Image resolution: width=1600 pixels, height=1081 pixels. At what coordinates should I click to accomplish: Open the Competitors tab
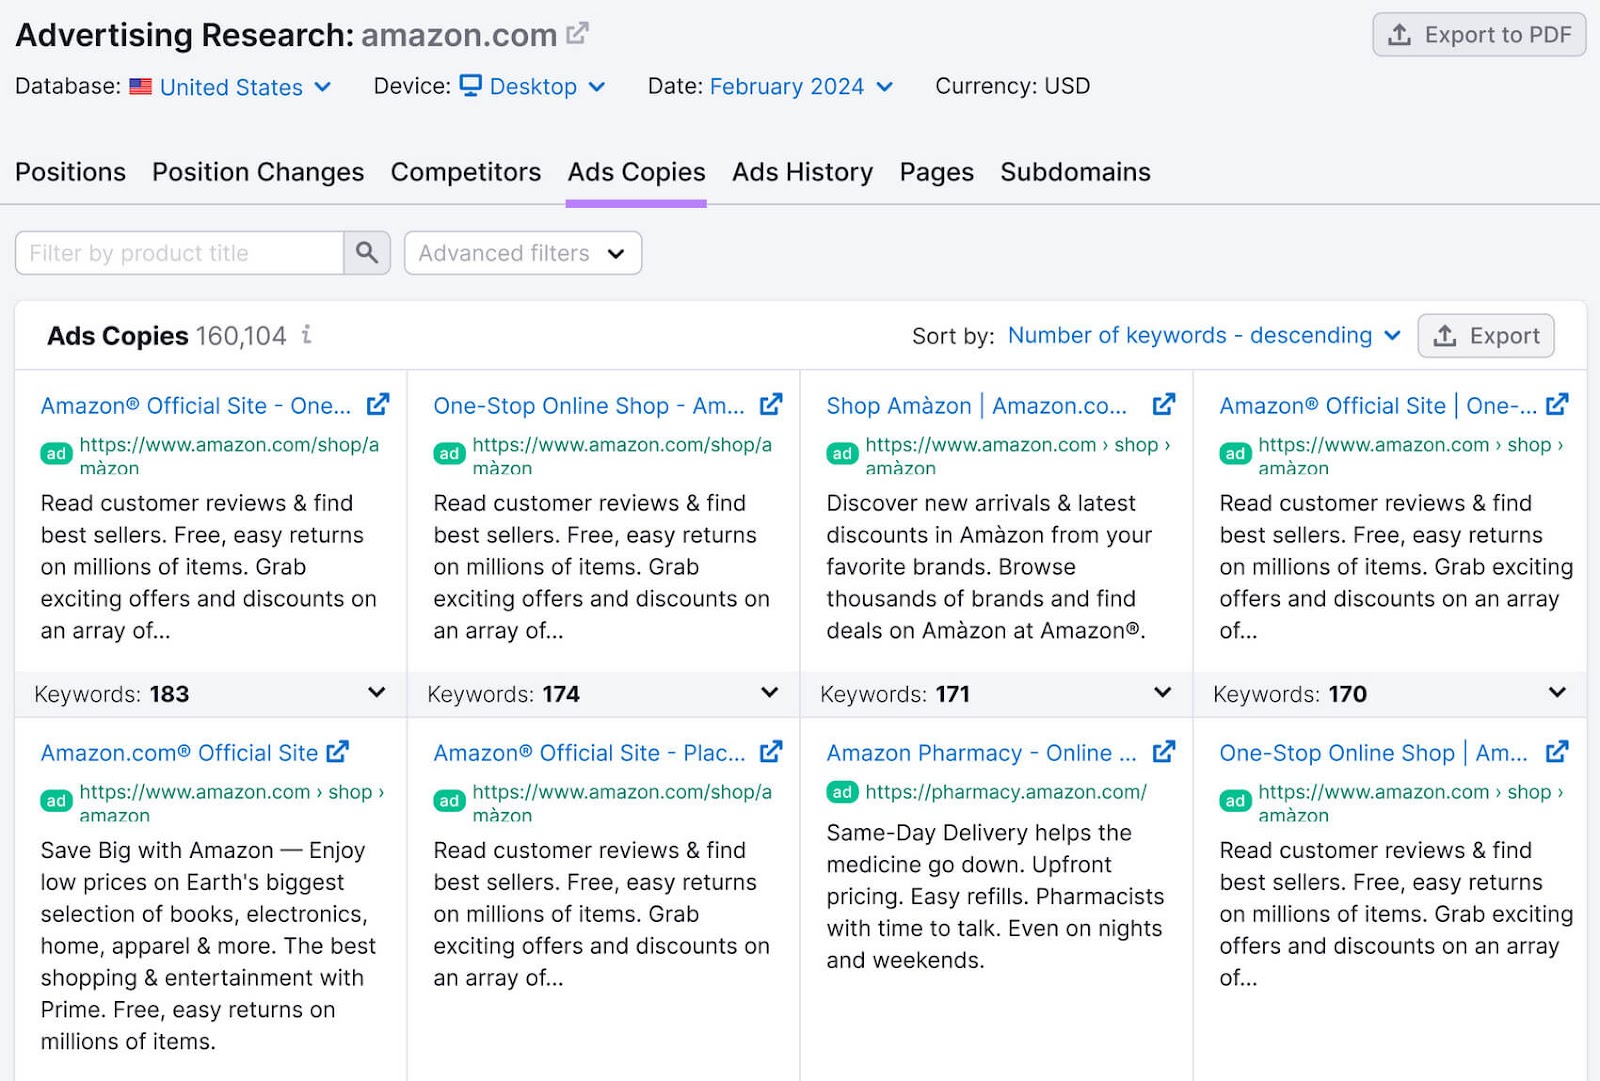466,172
